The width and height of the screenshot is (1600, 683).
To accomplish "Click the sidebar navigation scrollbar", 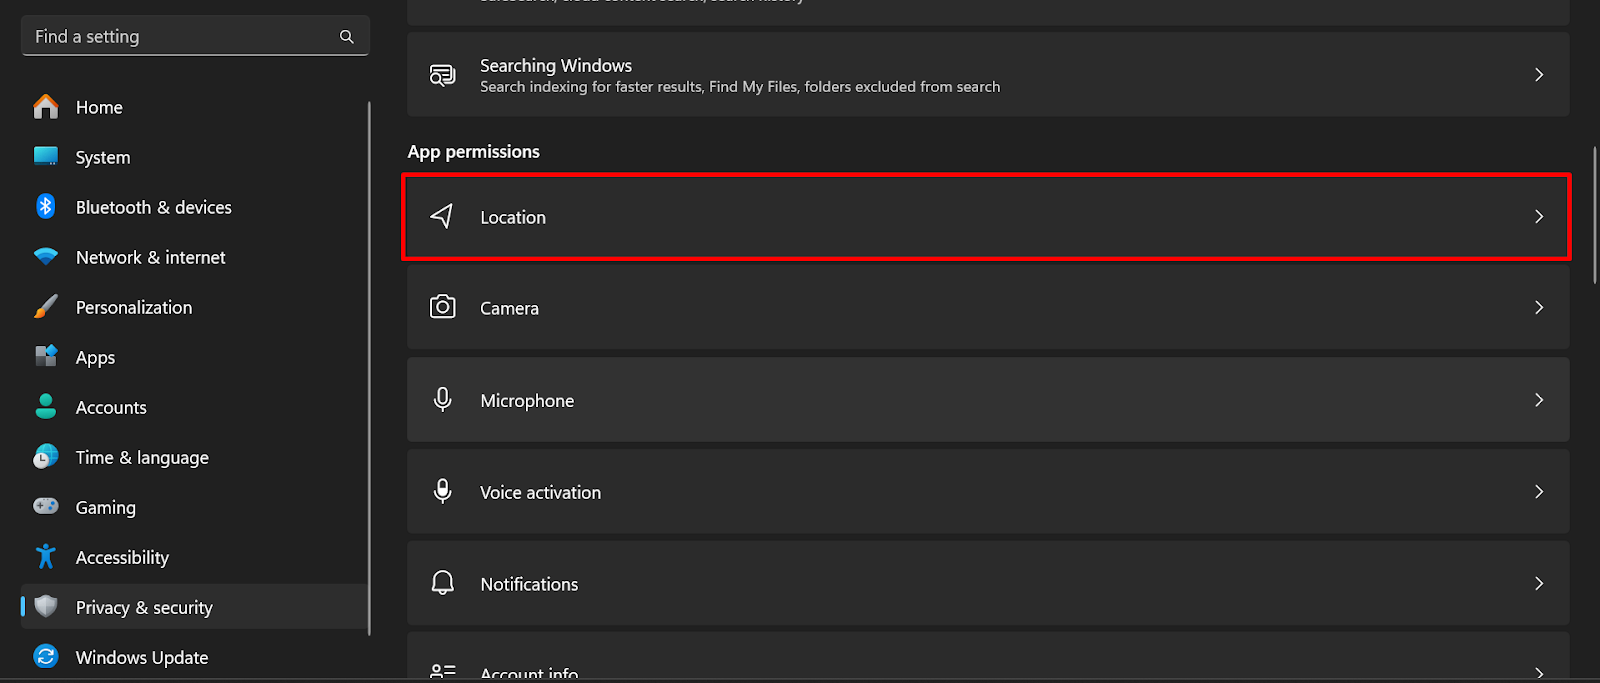I will click(369, 367).
